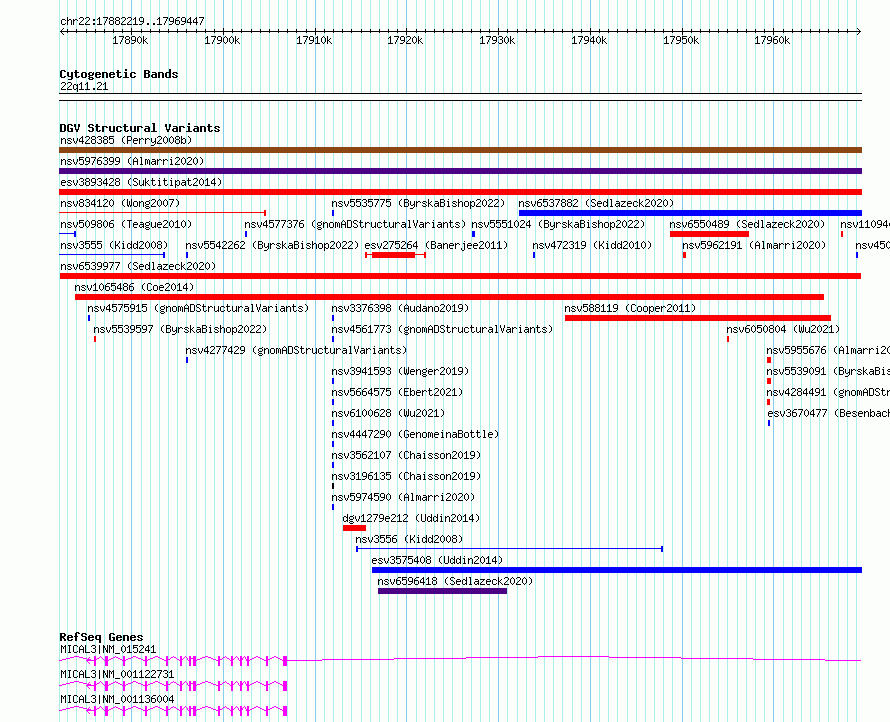The image size is (890, 722).
Task: Click the nsv5976399 (Almarri2020) label
Action: (x=132, y=161)
